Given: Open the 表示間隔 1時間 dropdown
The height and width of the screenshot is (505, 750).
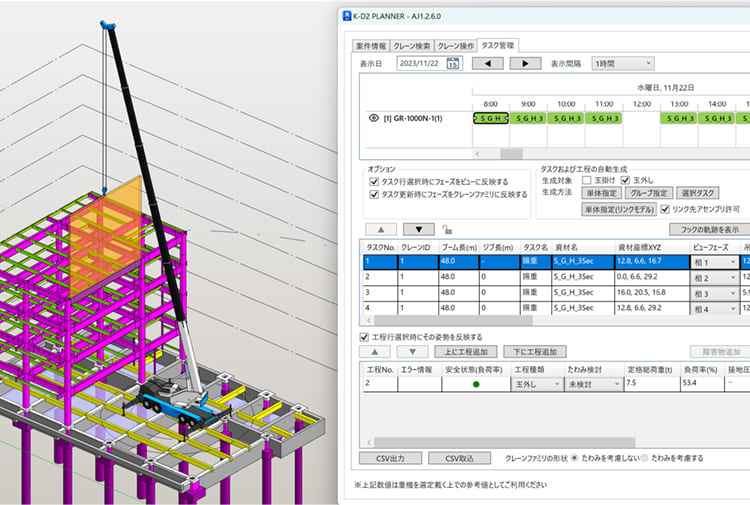Looking at the screenshot, I should 623,63.
